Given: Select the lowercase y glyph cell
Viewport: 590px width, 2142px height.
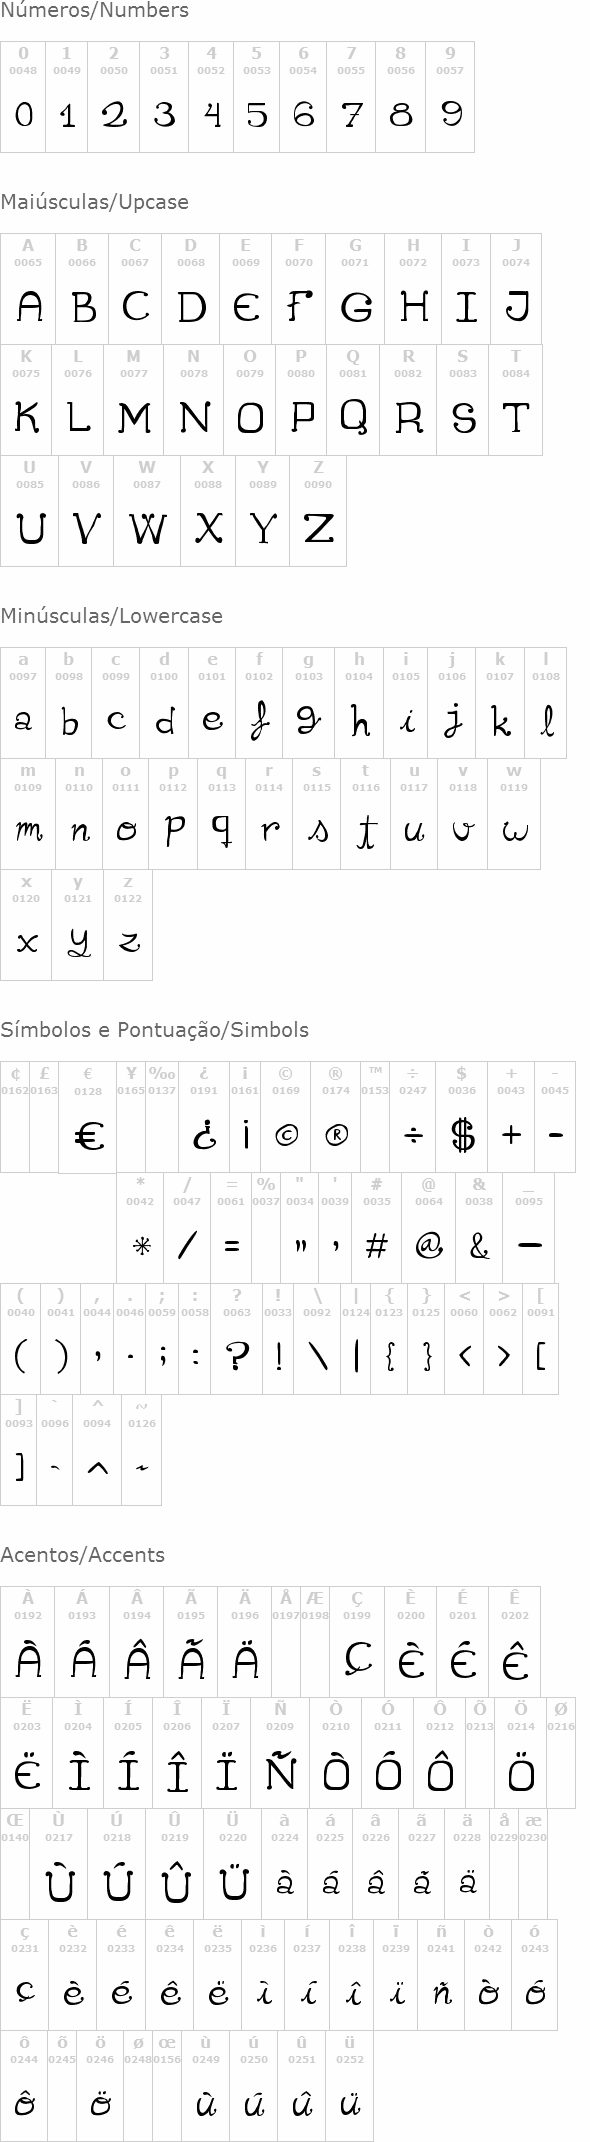Looking at the screenshot, I should [x=78, y=925].
